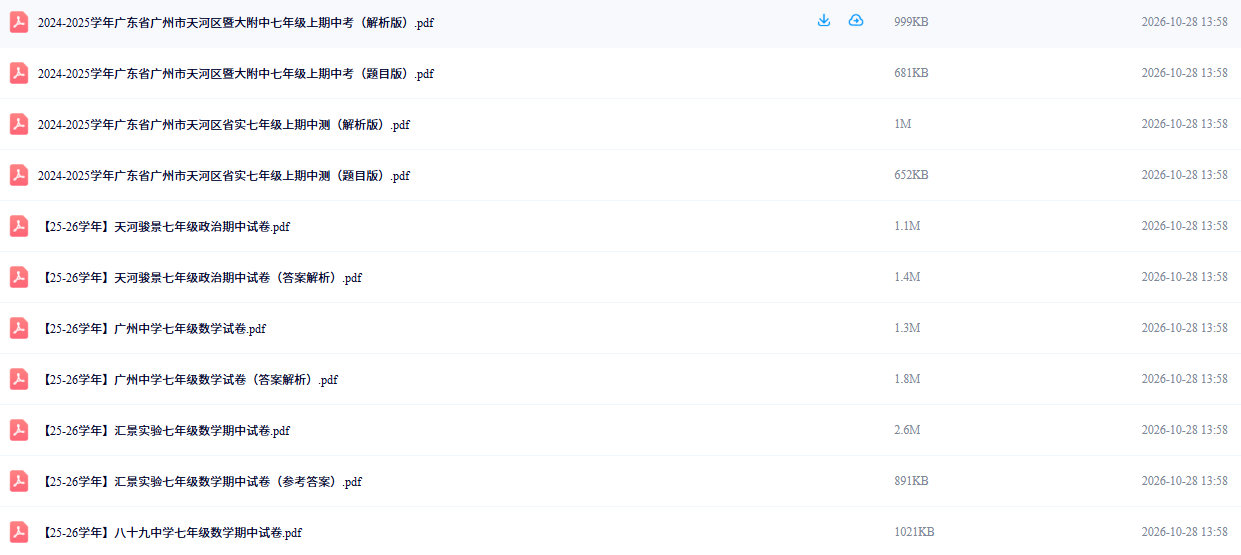Click the 1.8M file size
The width and height of the screenshot is (1241, 555).
(x=907, y=379)
